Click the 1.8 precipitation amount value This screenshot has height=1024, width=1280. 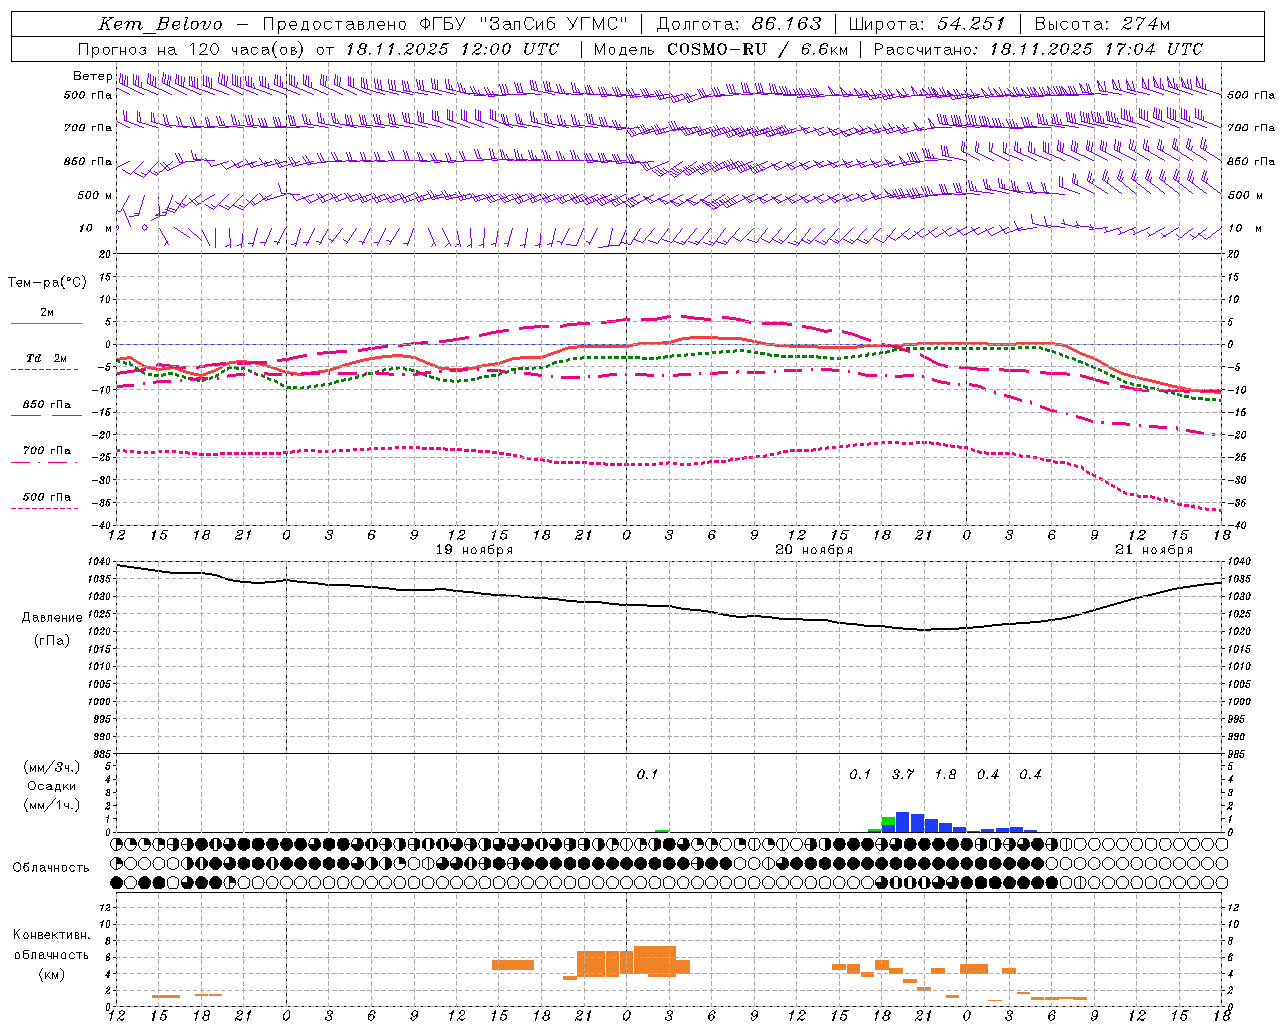pos(945,775)
